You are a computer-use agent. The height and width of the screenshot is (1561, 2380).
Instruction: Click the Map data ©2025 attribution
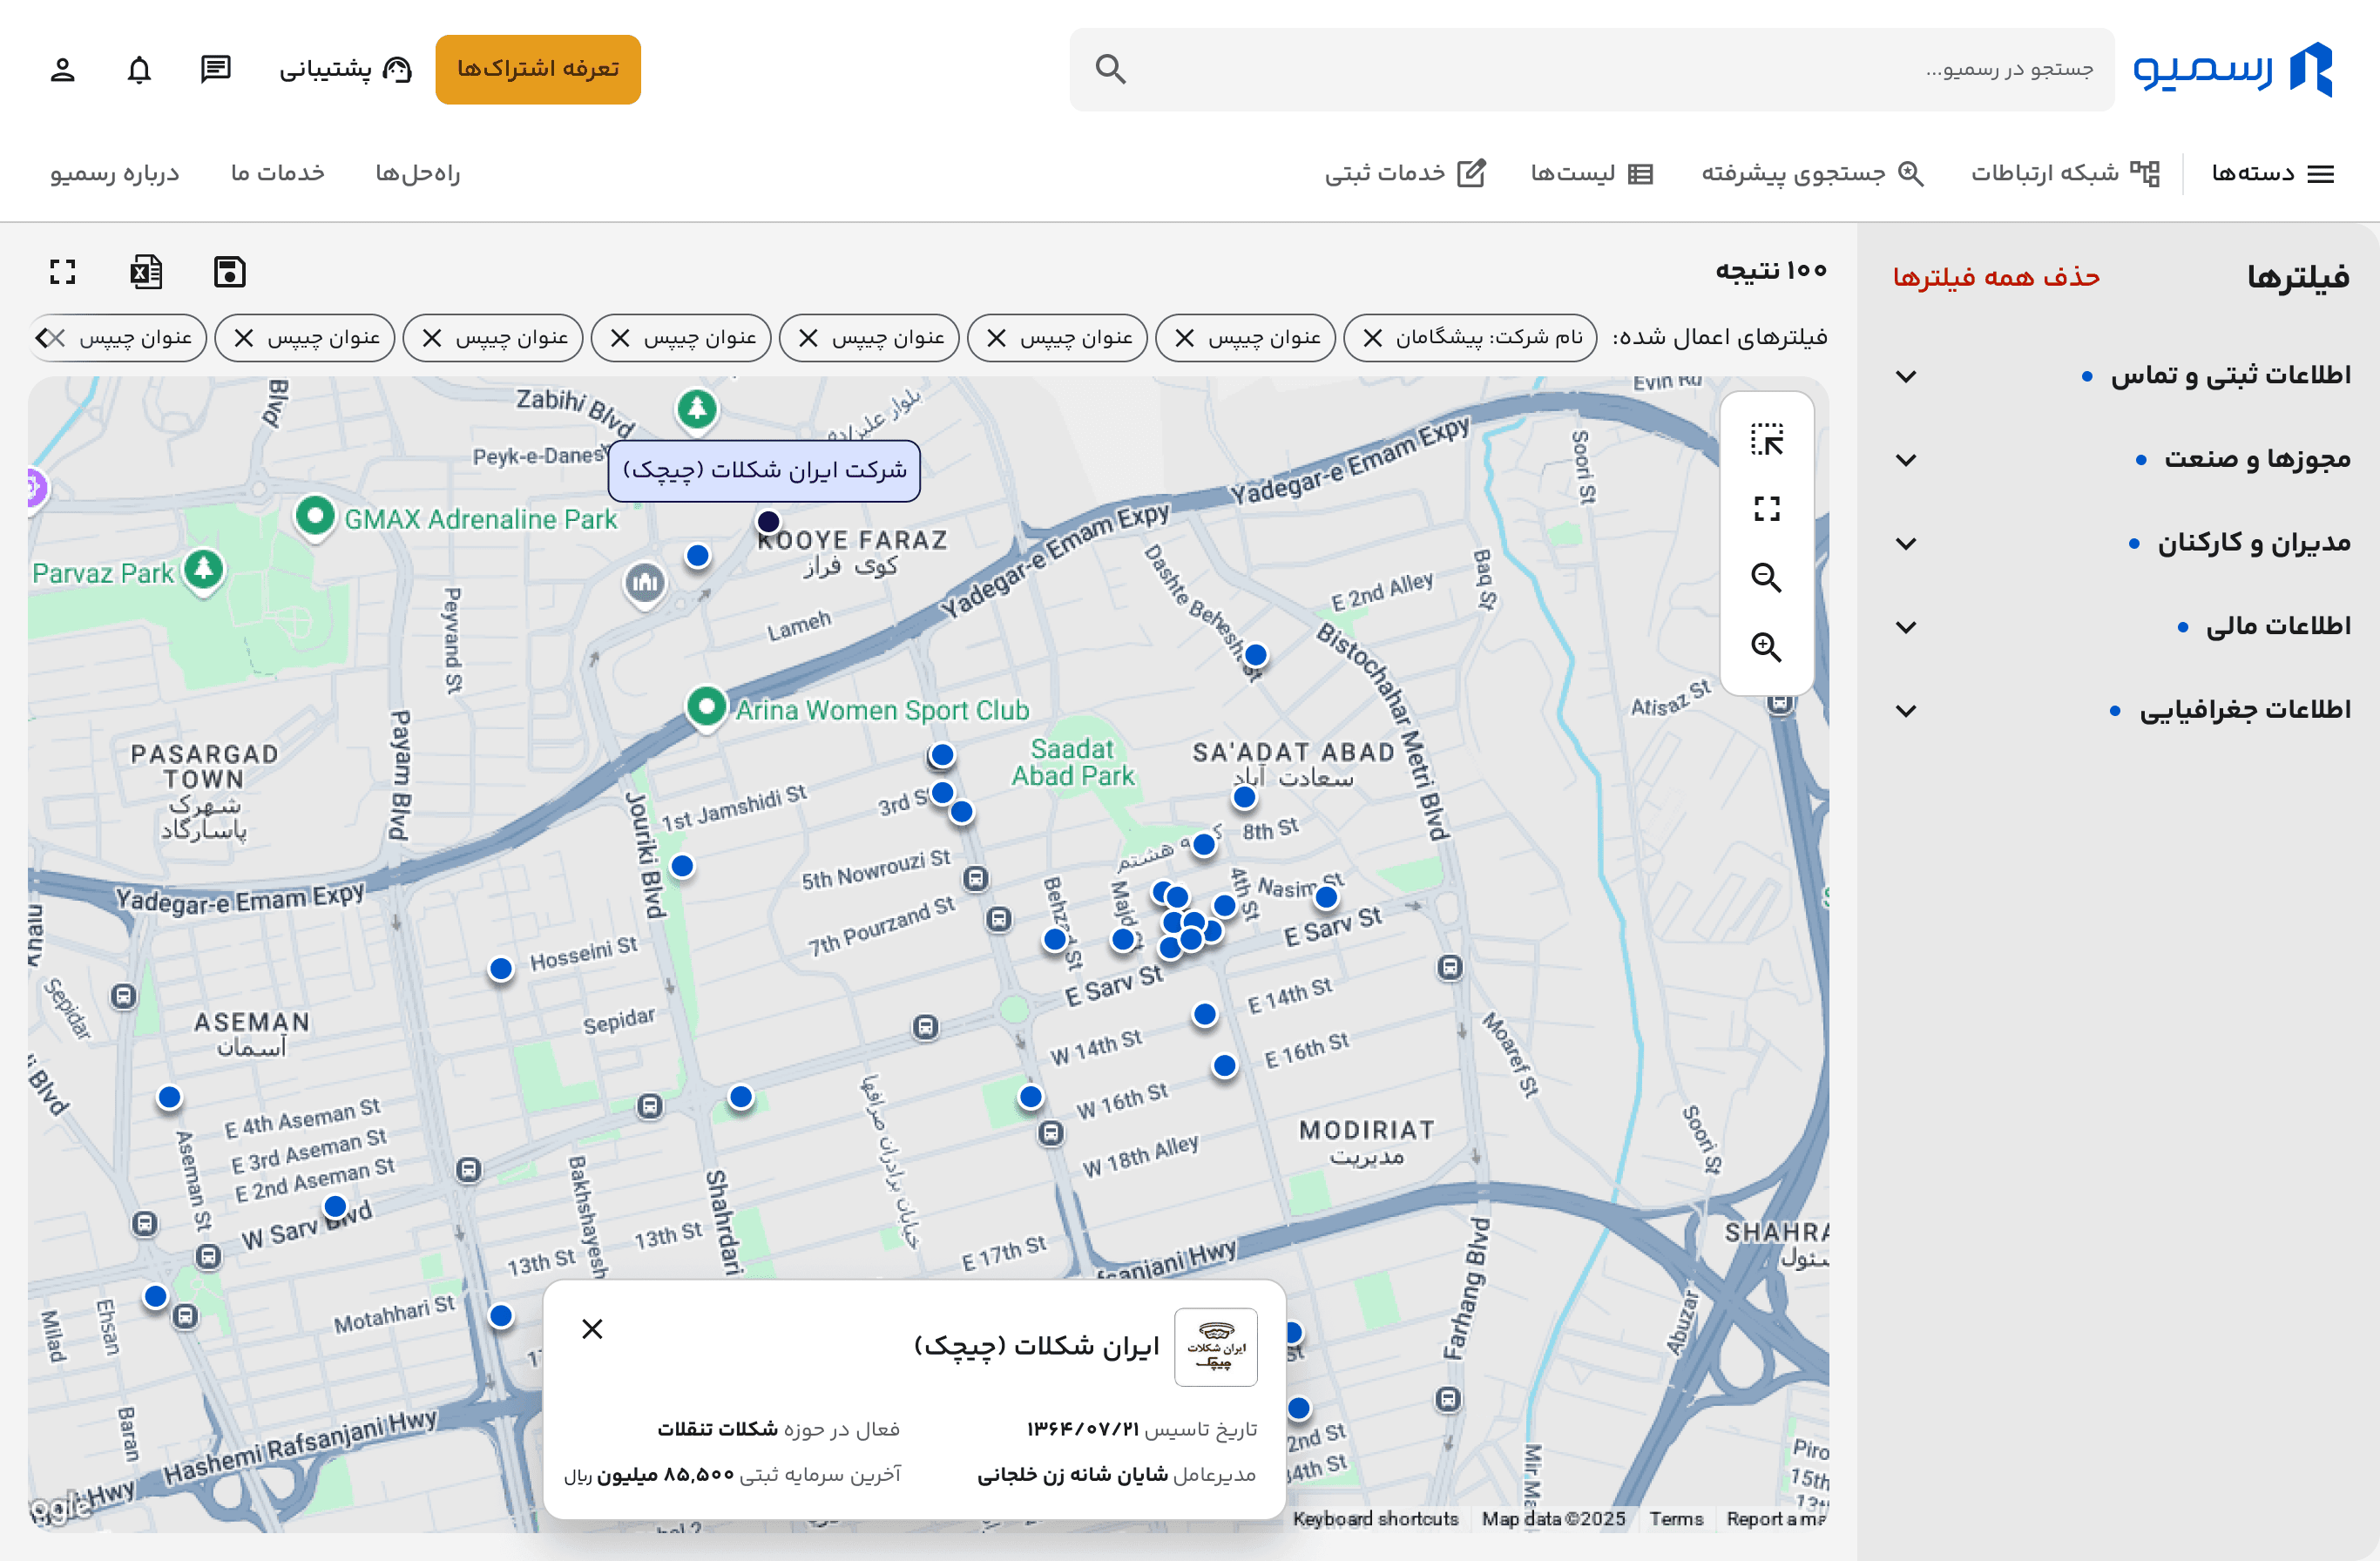1553,1518
